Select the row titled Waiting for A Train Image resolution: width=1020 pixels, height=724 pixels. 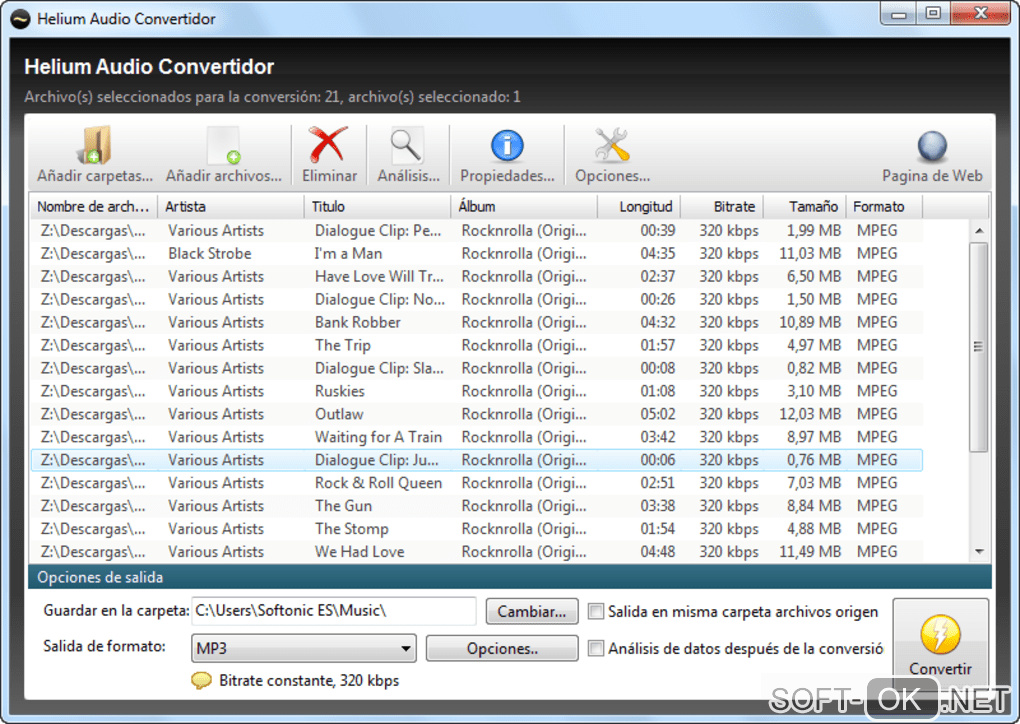[476, 437]
